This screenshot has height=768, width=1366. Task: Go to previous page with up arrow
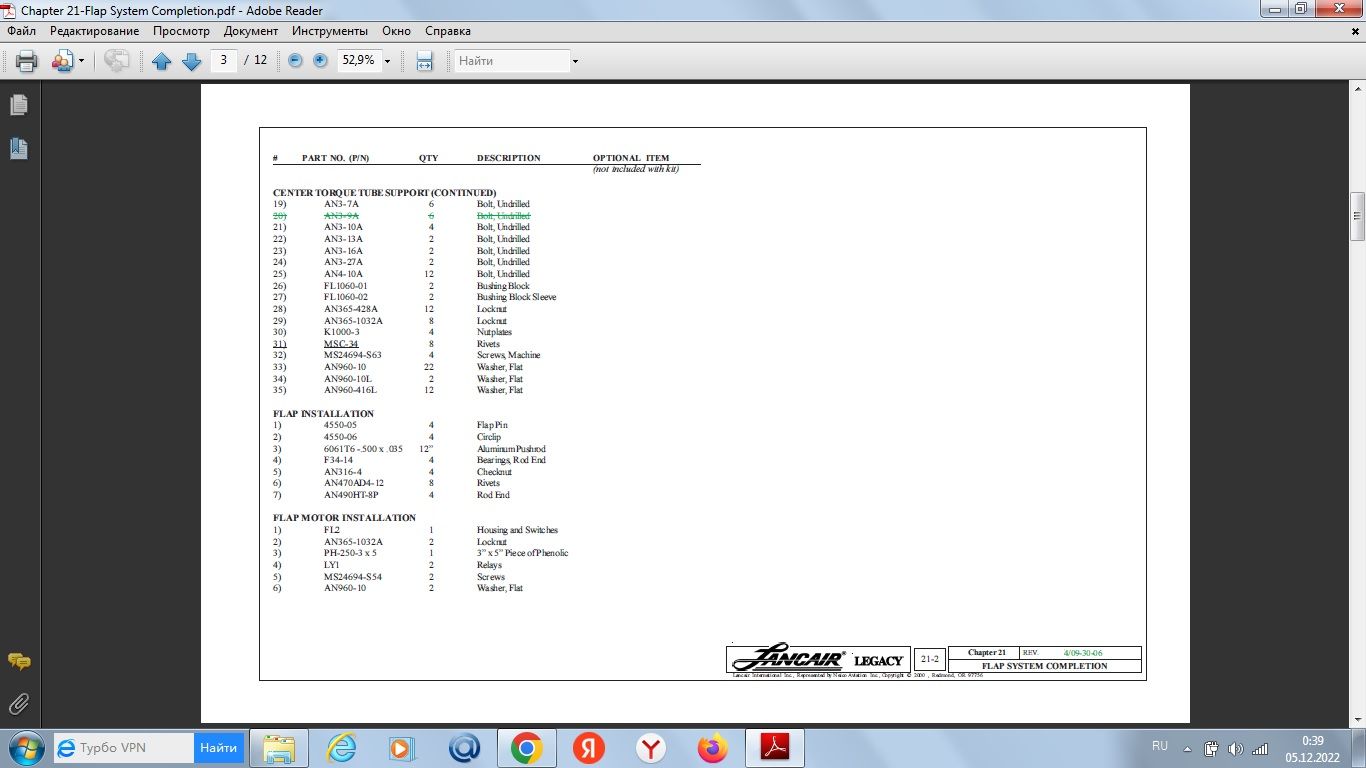[x=162, y=61]
